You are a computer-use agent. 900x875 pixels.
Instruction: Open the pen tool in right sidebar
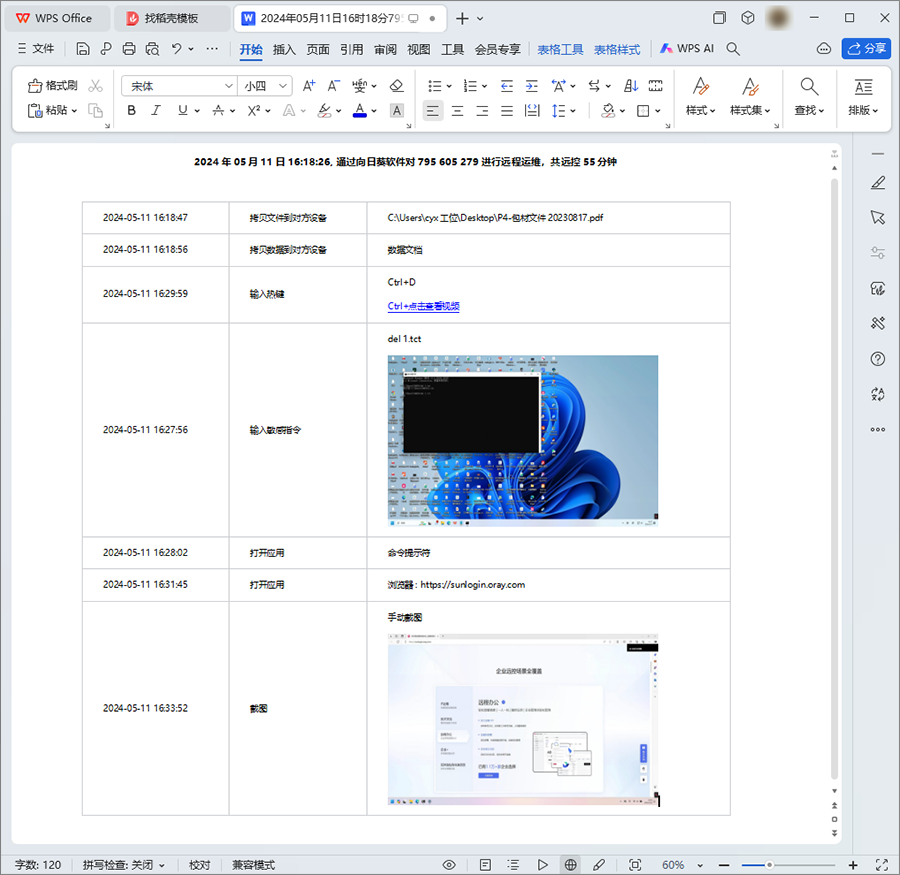click(x=878, y=183)
